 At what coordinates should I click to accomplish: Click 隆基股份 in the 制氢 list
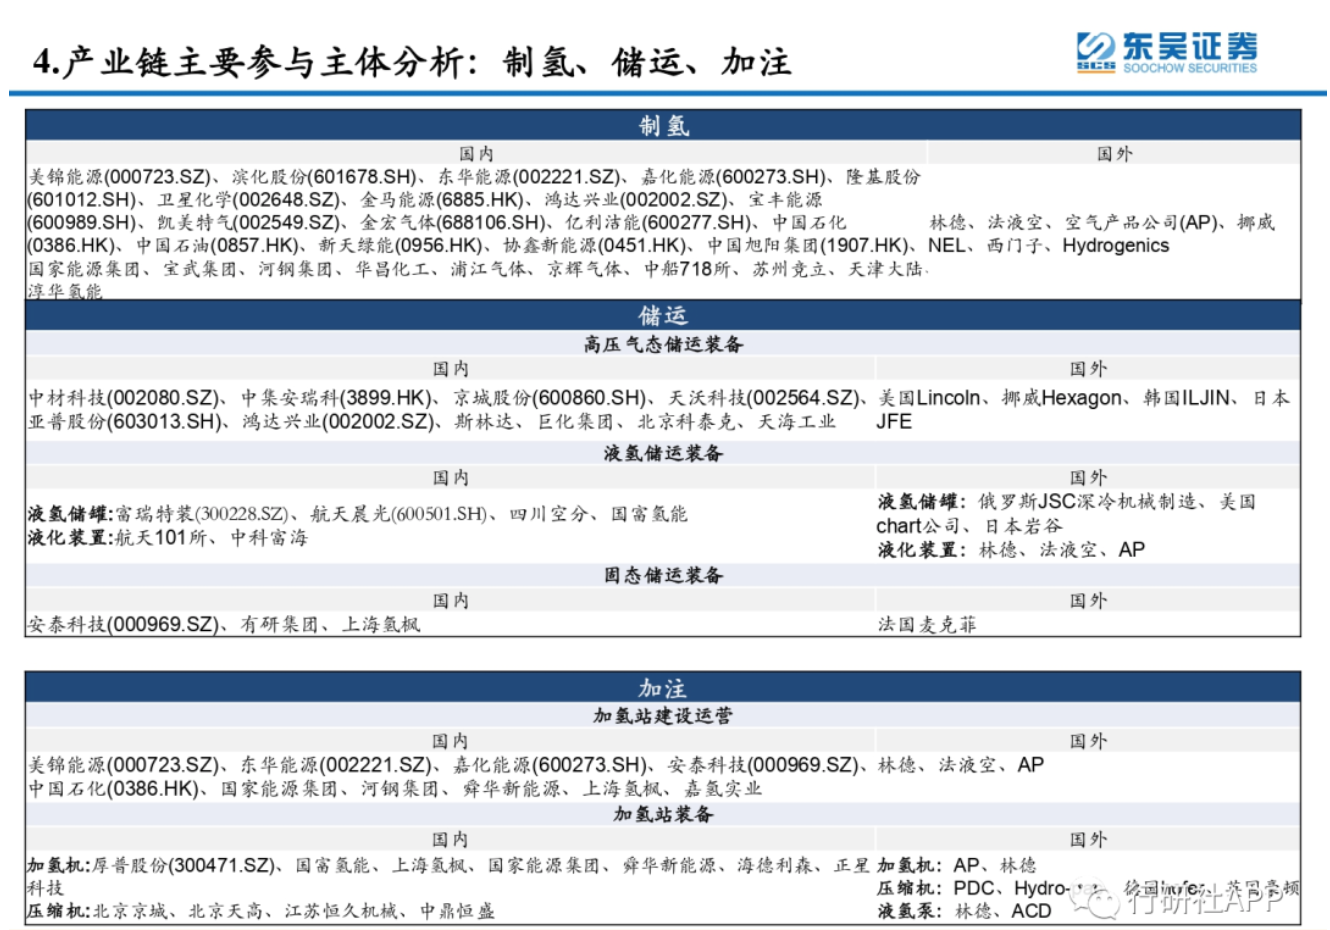point(883,177)
